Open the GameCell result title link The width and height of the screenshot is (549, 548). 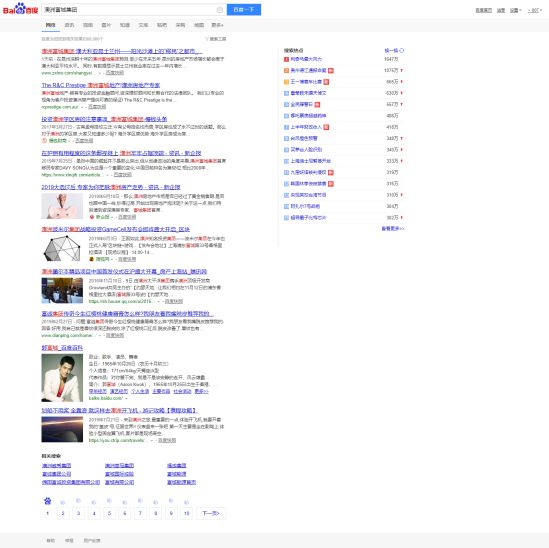116,229
